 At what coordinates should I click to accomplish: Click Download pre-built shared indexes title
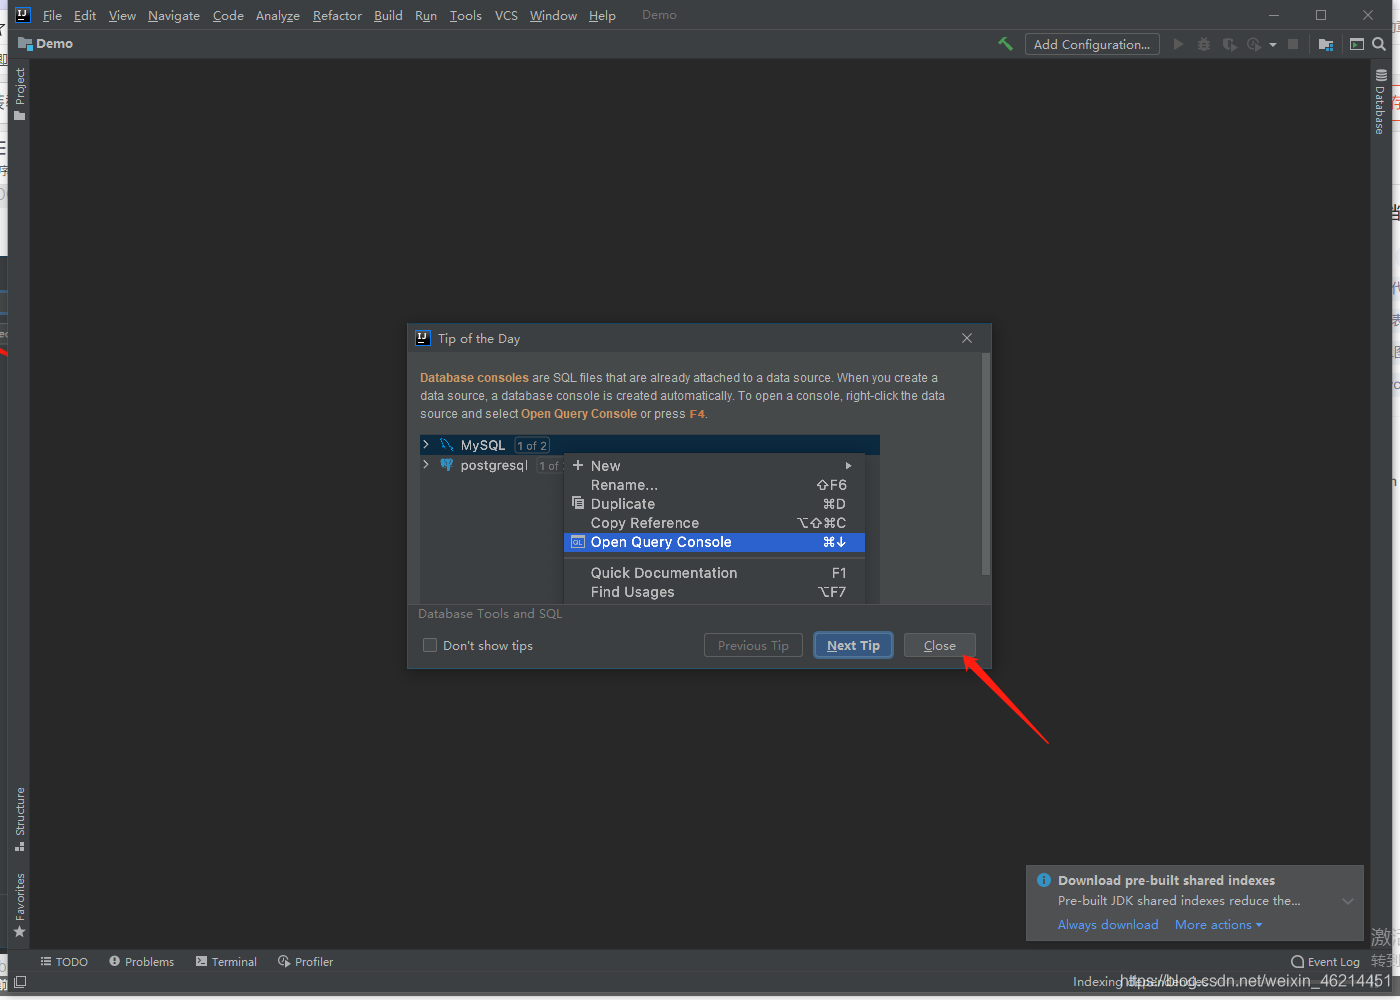pos(1166,880)
